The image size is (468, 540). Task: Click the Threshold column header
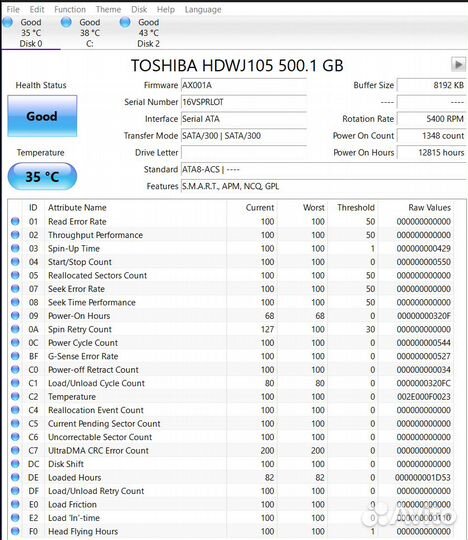356,208
